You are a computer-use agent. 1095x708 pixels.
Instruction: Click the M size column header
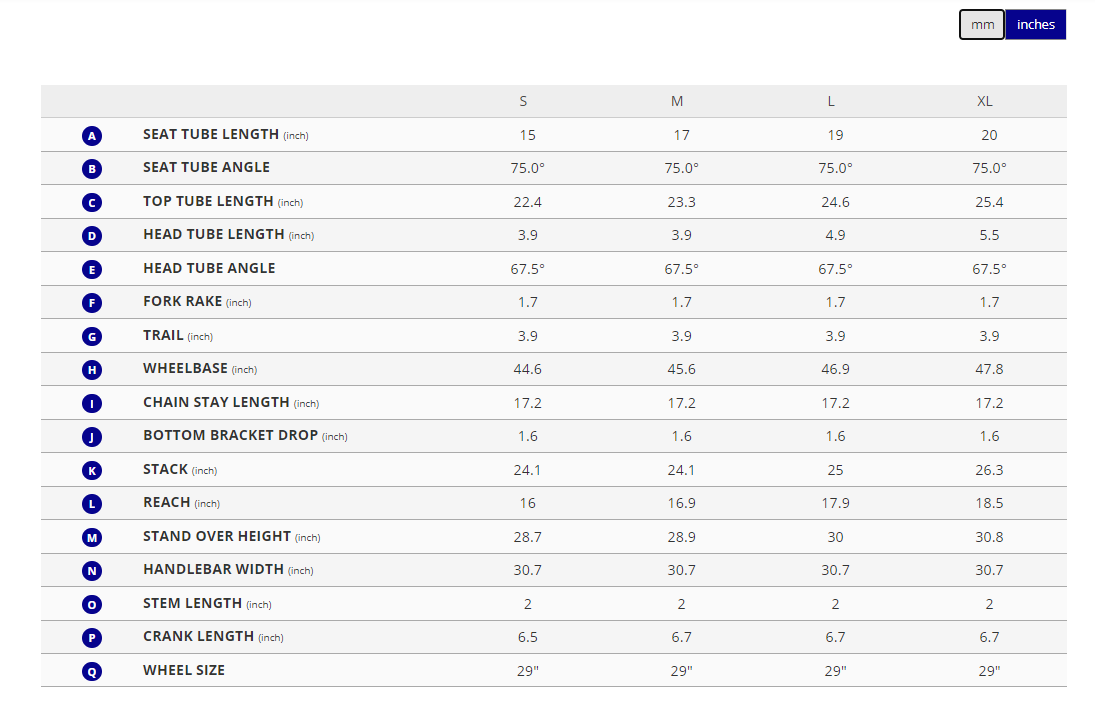(x=677, y=102)
